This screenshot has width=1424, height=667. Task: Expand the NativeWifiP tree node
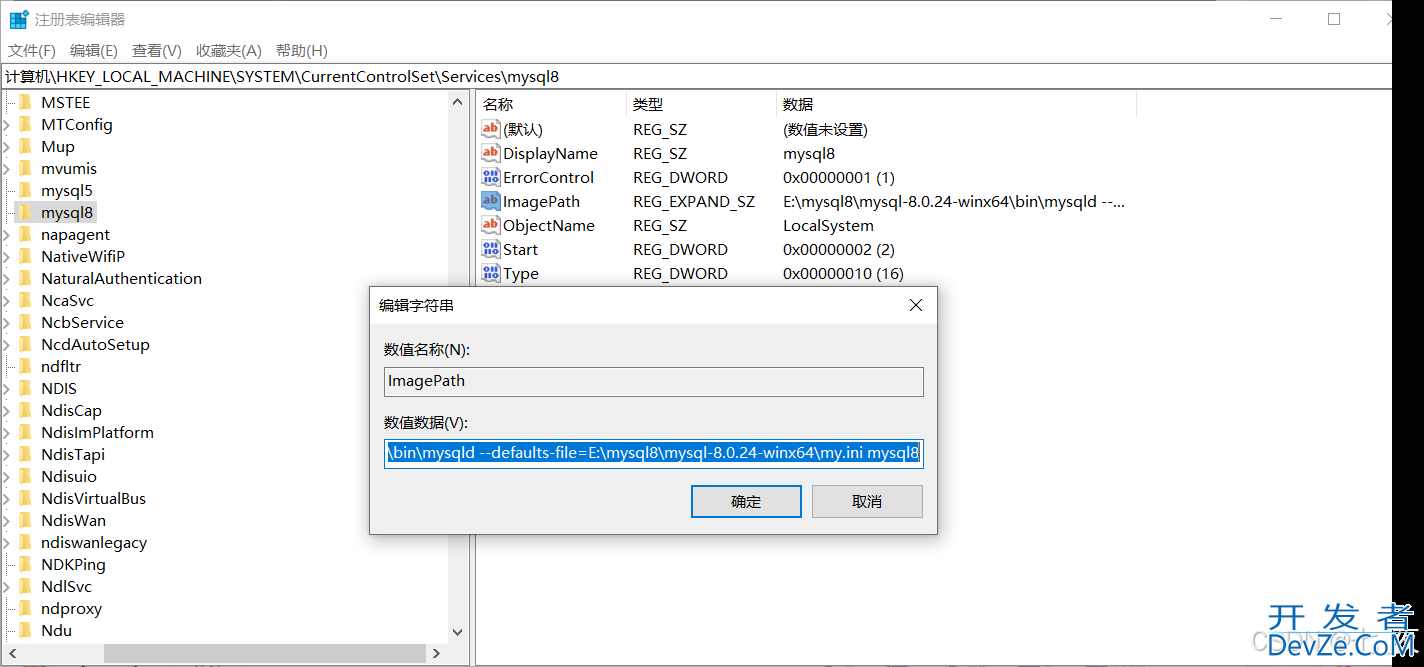[6, 256]
